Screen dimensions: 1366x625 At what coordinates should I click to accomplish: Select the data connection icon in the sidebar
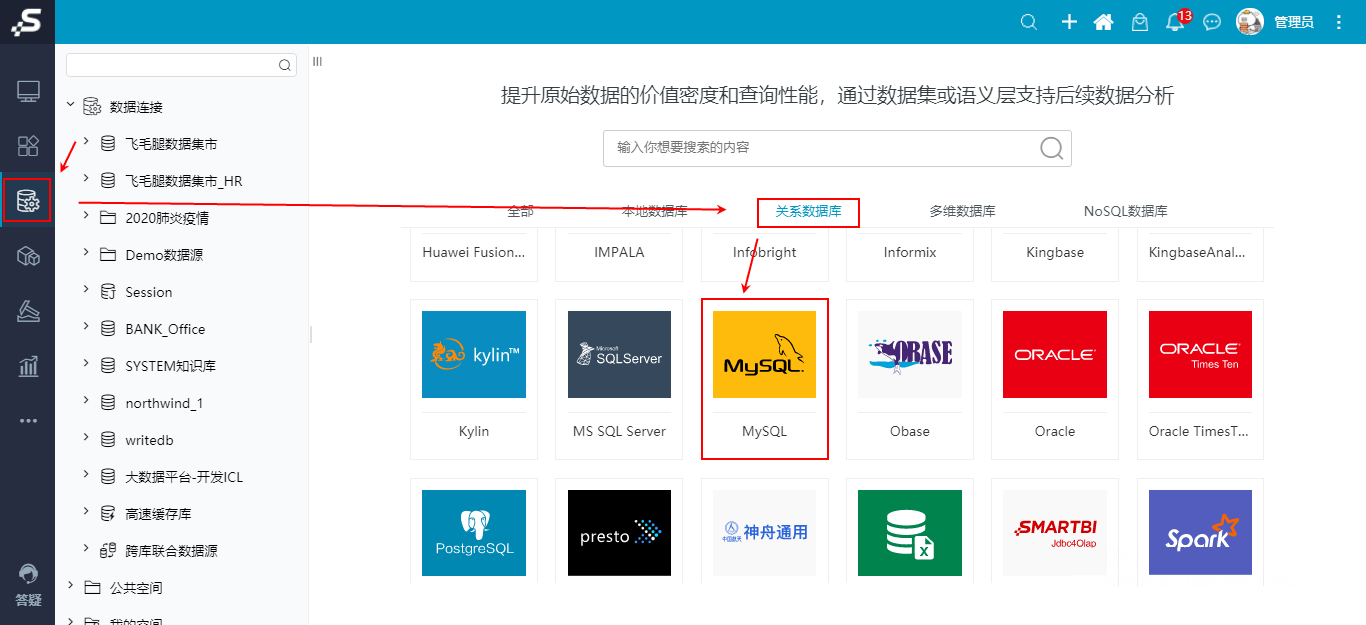tap(28, 201)
